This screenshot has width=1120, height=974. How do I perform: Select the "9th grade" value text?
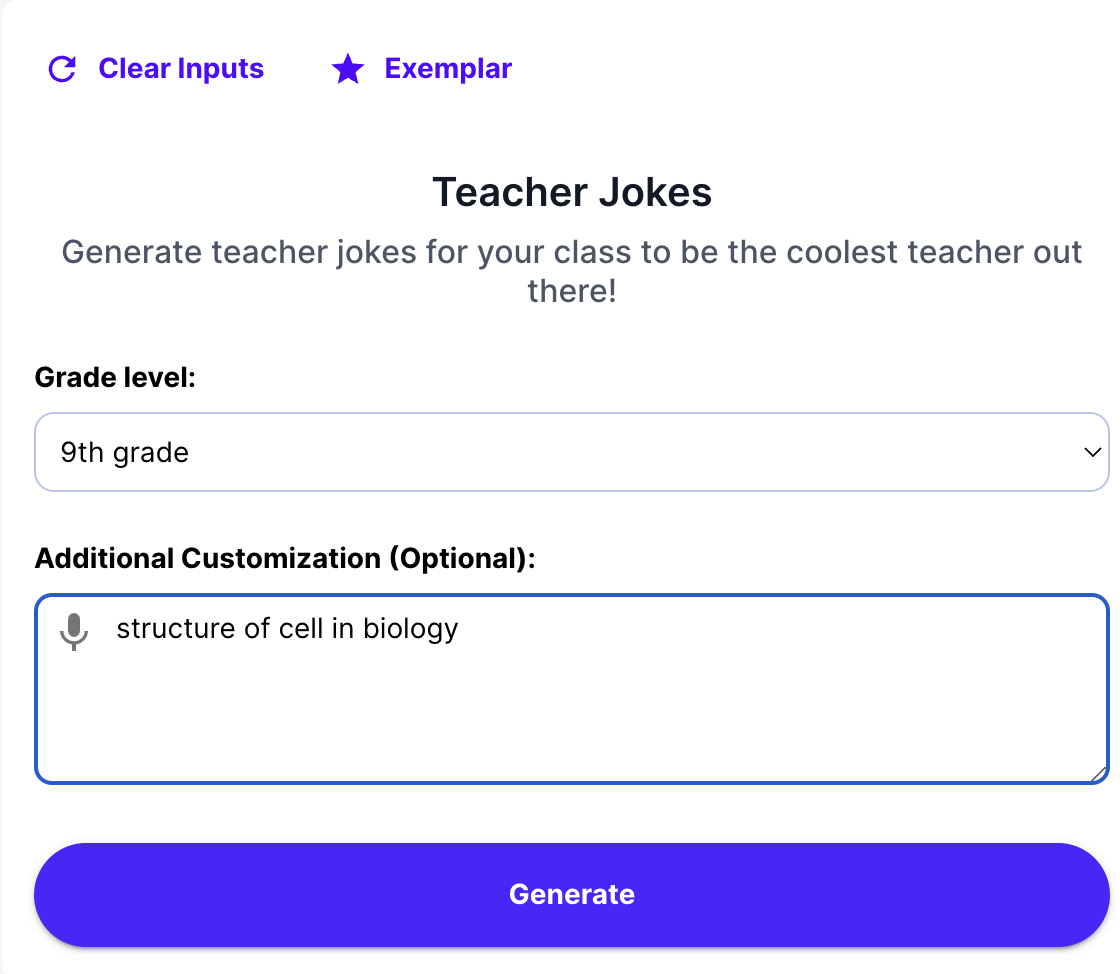(125, 453)
